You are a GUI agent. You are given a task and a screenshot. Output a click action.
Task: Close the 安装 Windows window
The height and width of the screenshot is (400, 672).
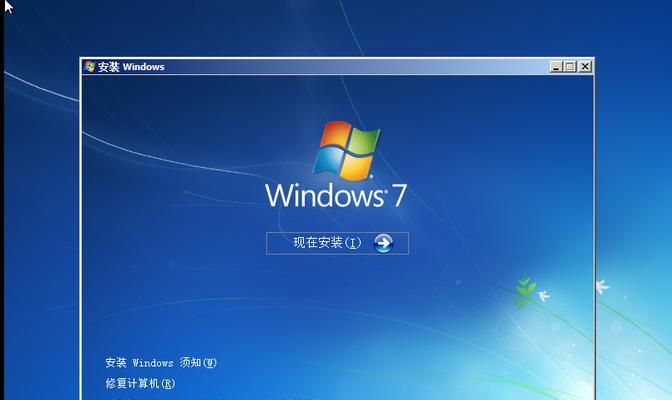[585, 66]
